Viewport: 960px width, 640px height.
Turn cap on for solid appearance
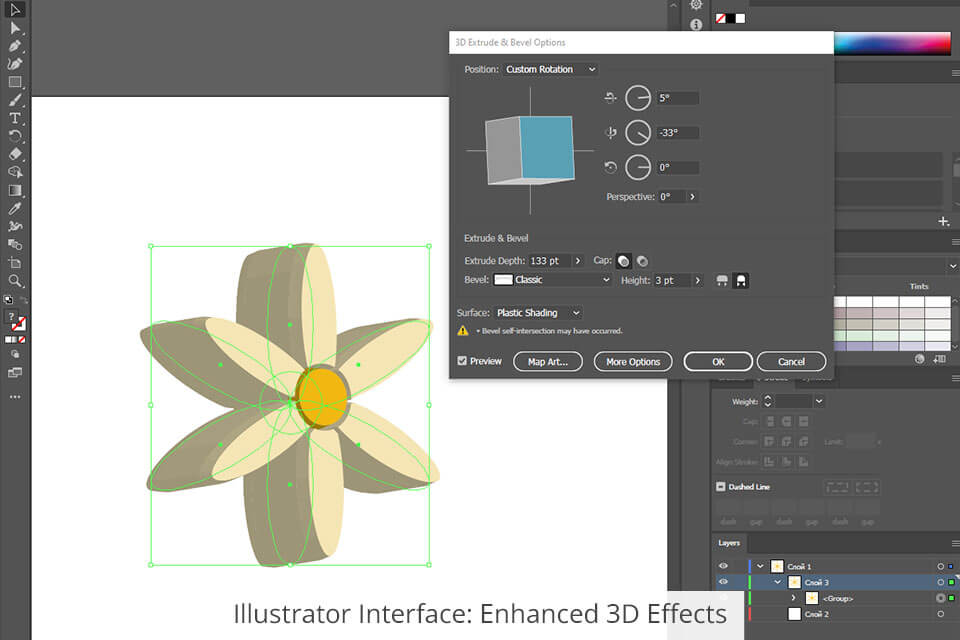[x=623, y=262]
